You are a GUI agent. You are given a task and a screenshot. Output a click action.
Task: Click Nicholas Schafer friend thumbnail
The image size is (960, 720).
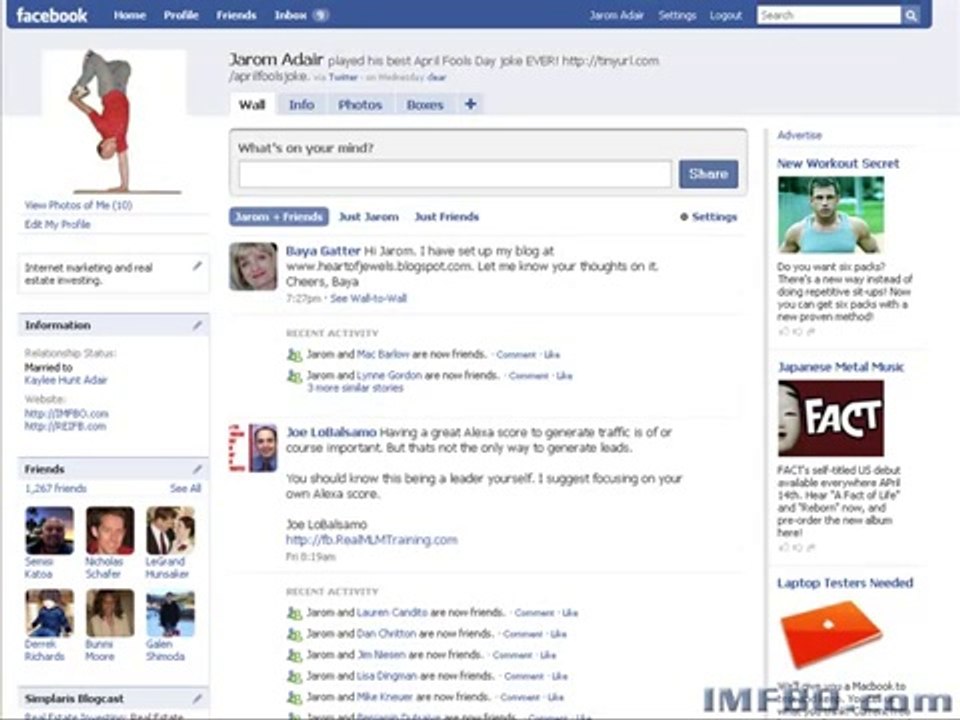point(110,530)
